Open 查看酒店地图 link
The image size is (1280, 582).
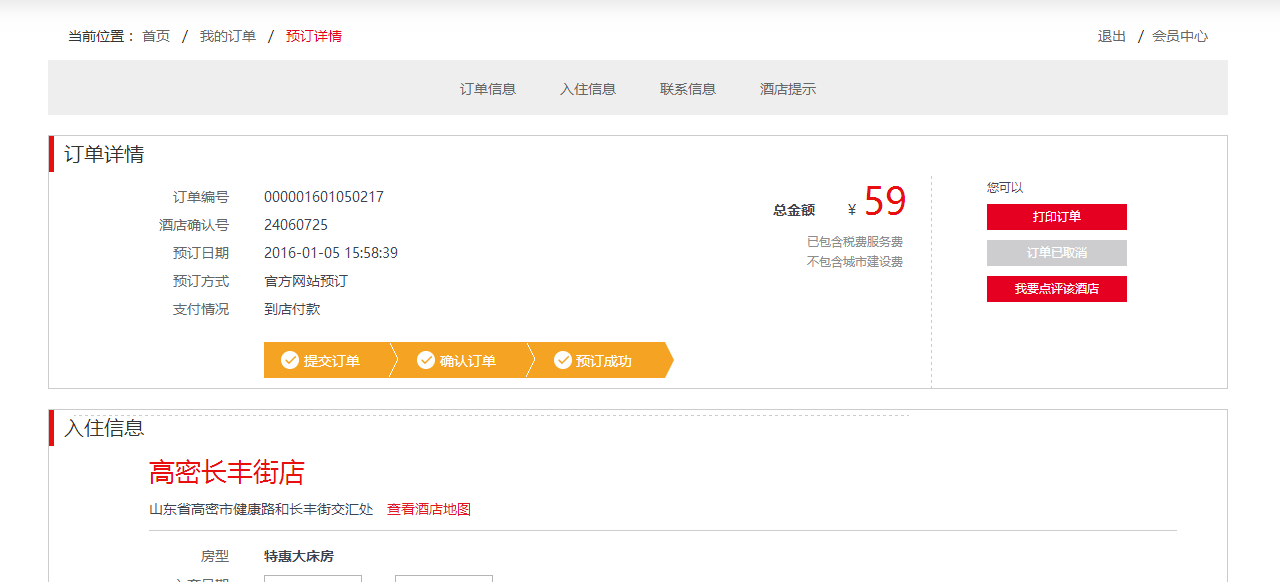coord(429,509)
